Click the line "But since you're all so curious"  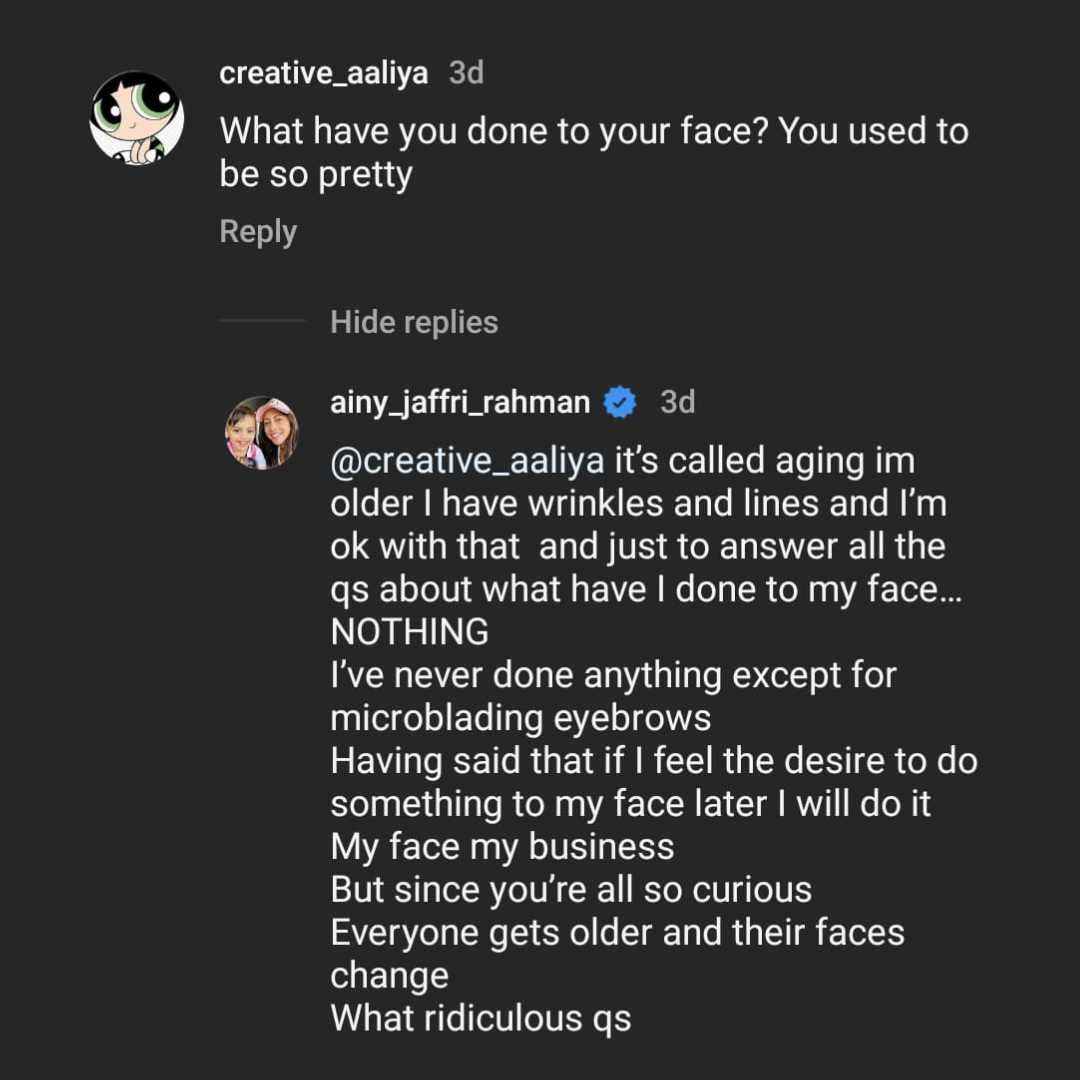click(x=571, y=890)
